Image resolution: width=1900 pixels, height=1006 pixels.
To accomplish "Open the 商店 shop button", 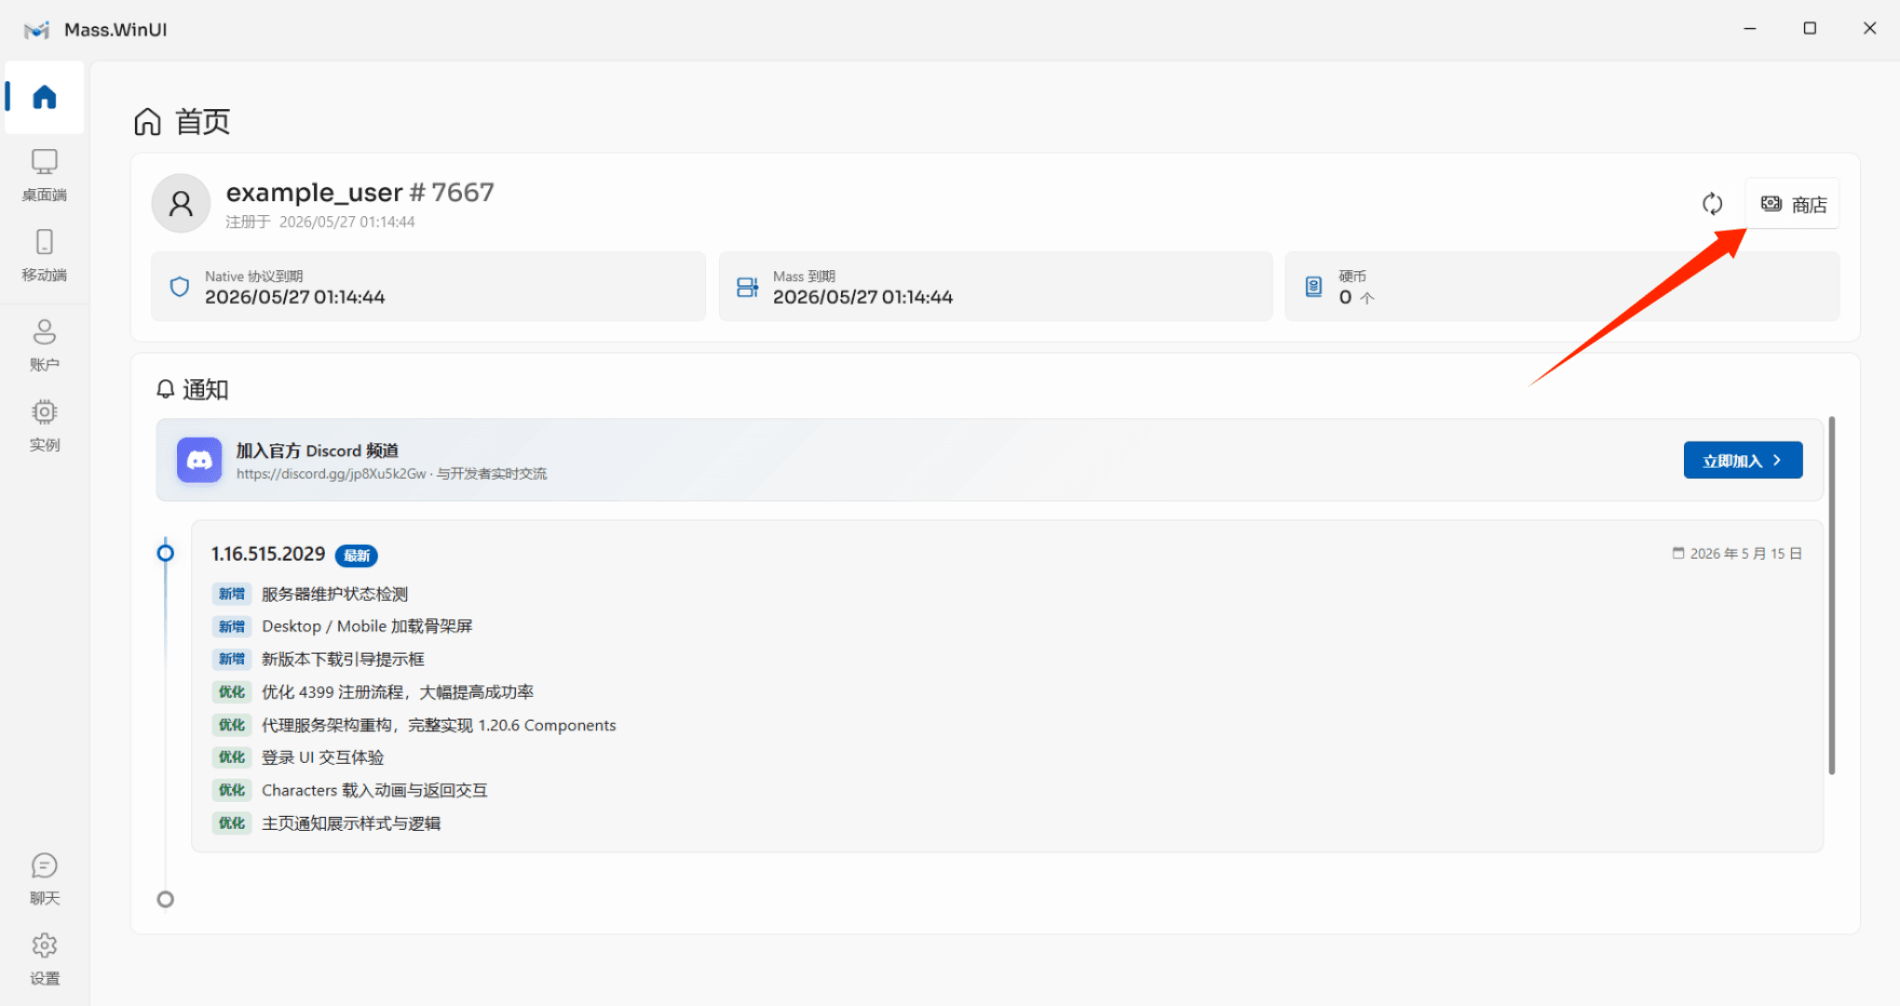I will click(x=1793, y=204).
